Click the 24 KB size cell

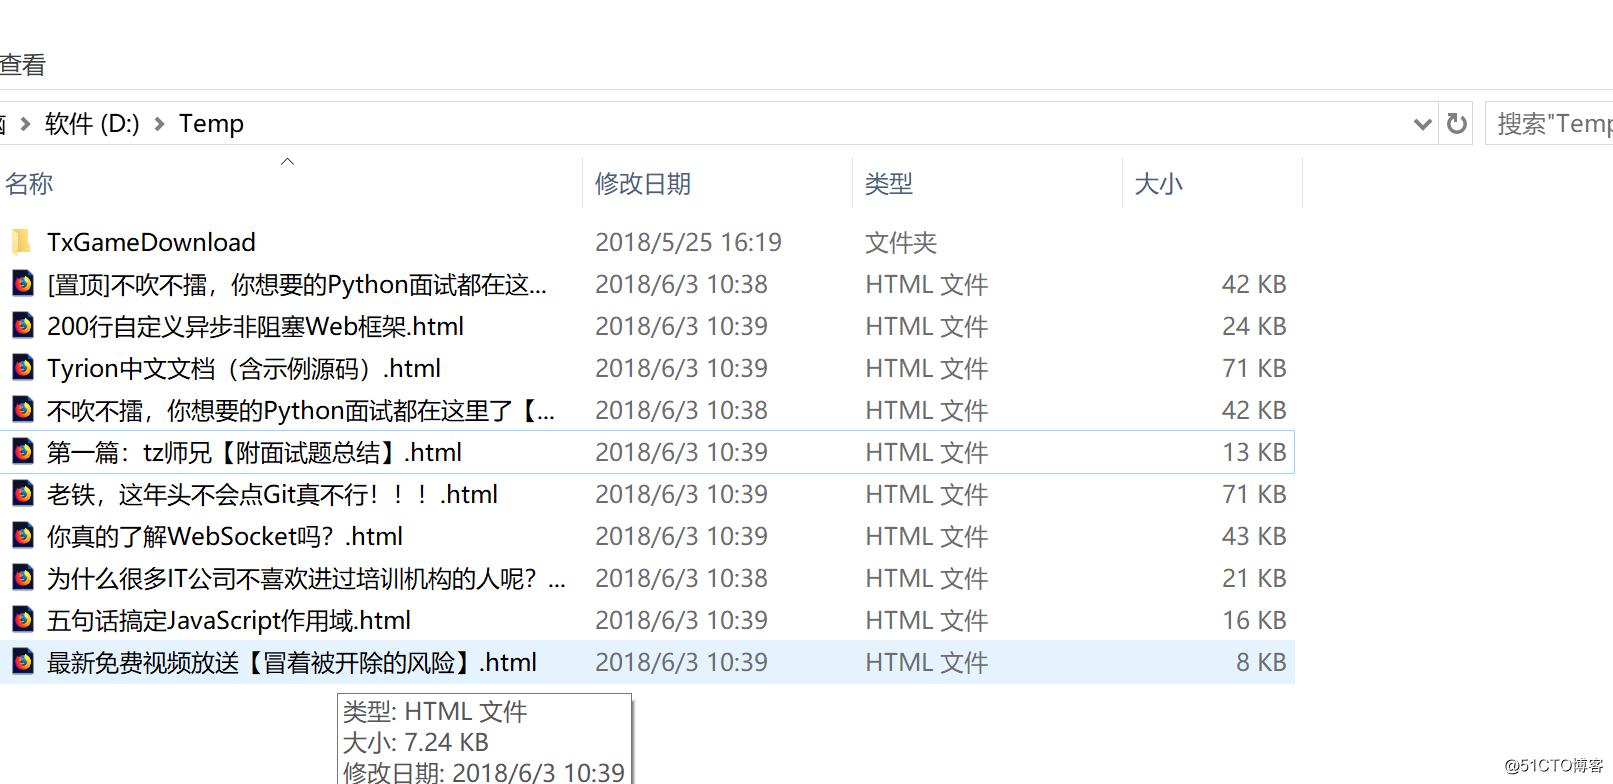coord(1254,327)
